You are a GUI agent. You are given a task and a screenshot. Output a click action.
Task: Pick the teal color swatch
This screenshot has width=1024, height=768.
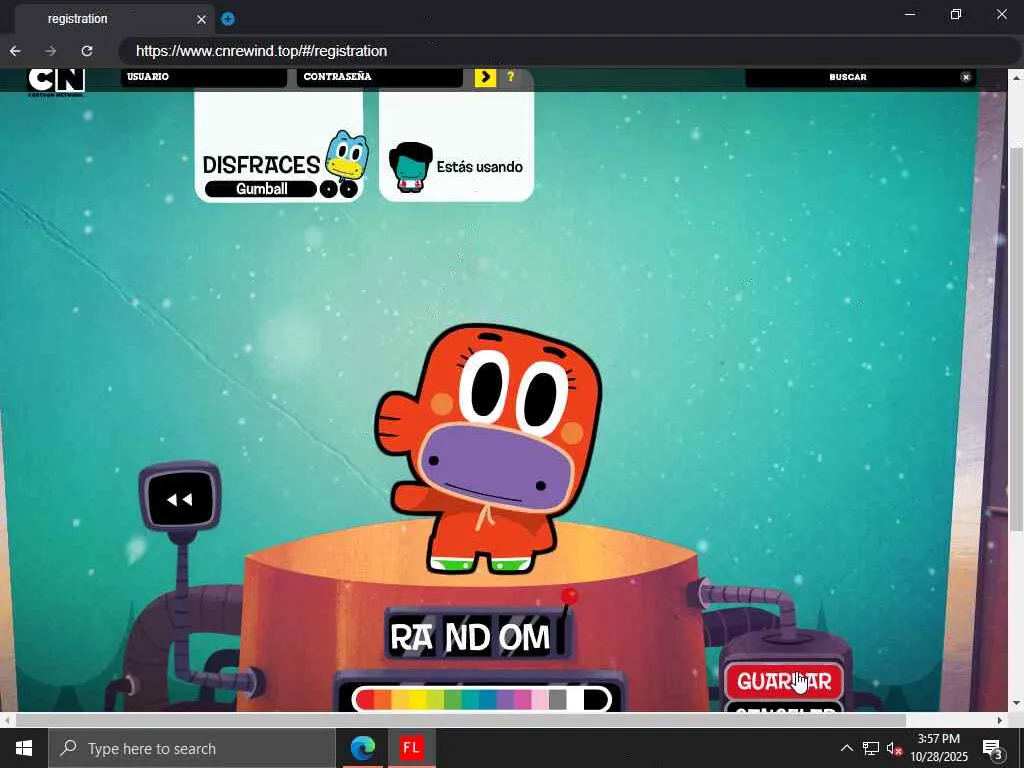(470, 699)
